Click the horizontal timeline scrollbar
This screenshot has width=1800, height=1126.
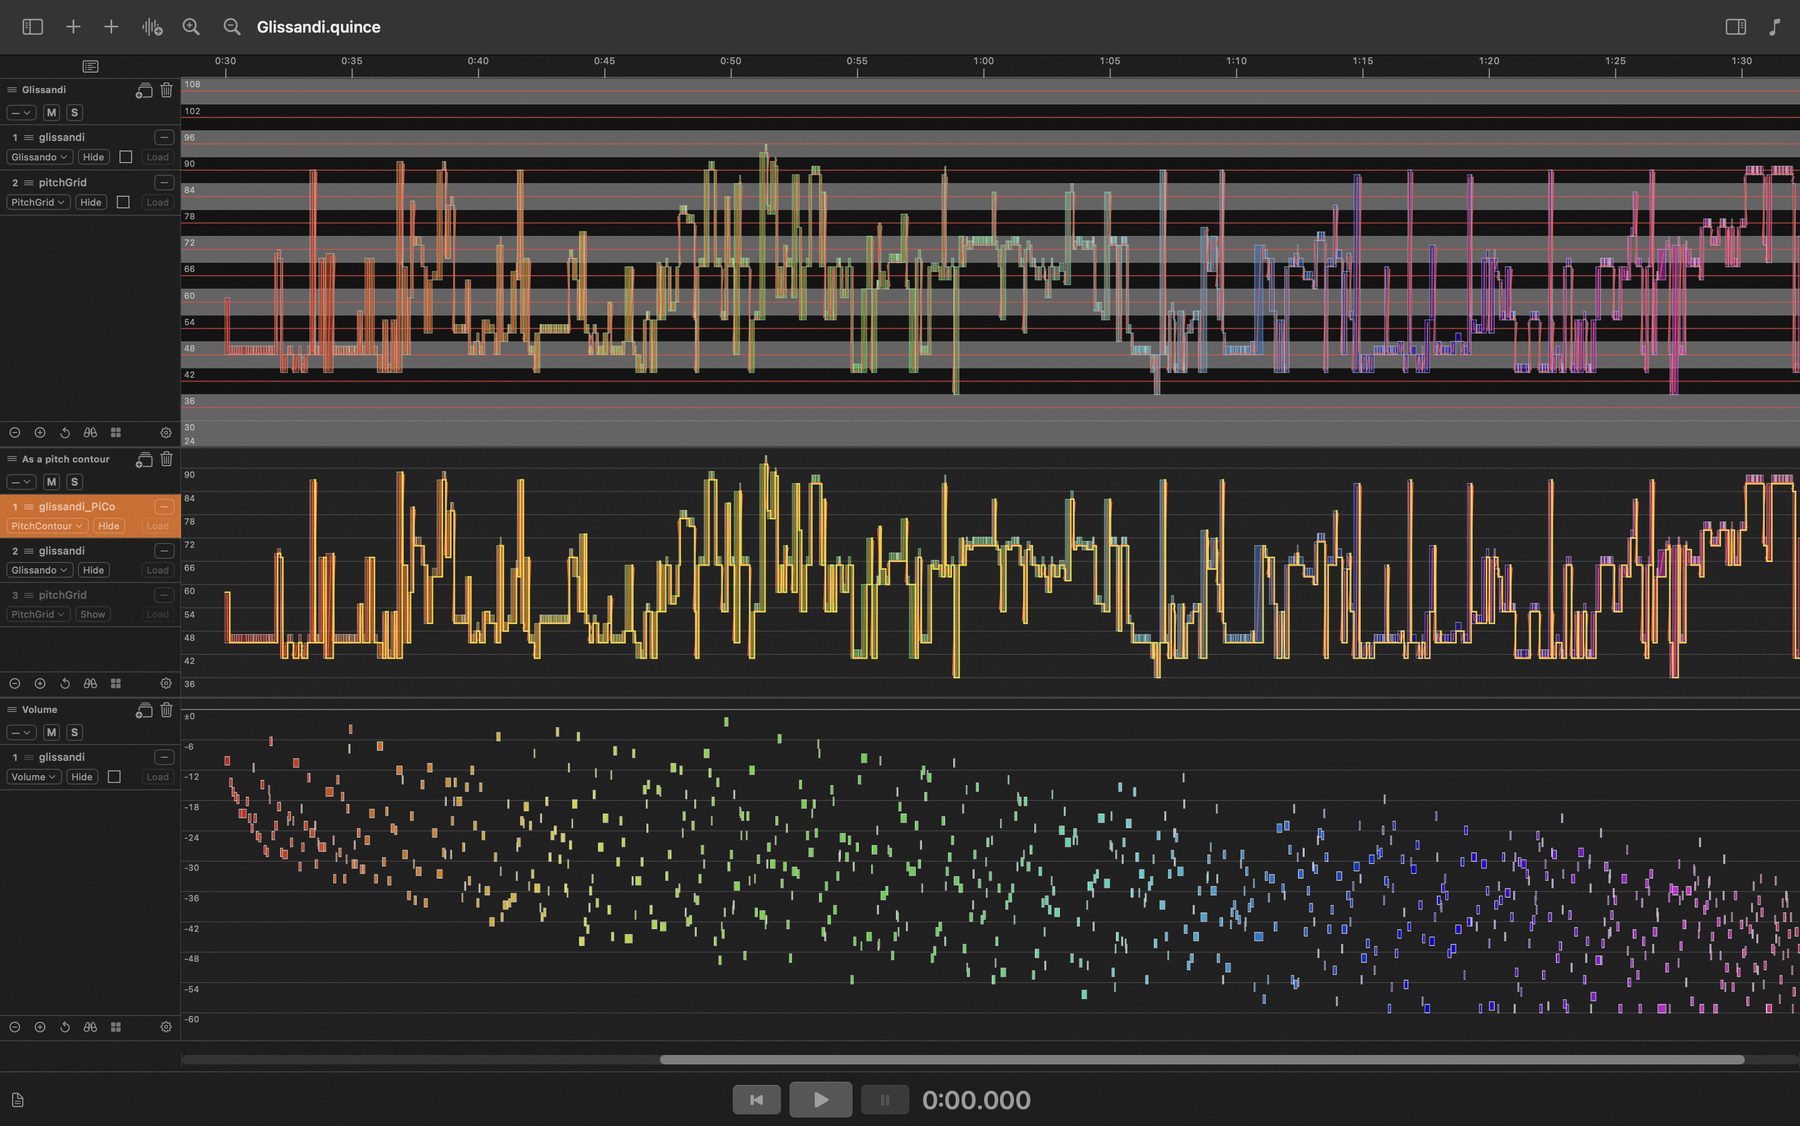[1202, 1059]
